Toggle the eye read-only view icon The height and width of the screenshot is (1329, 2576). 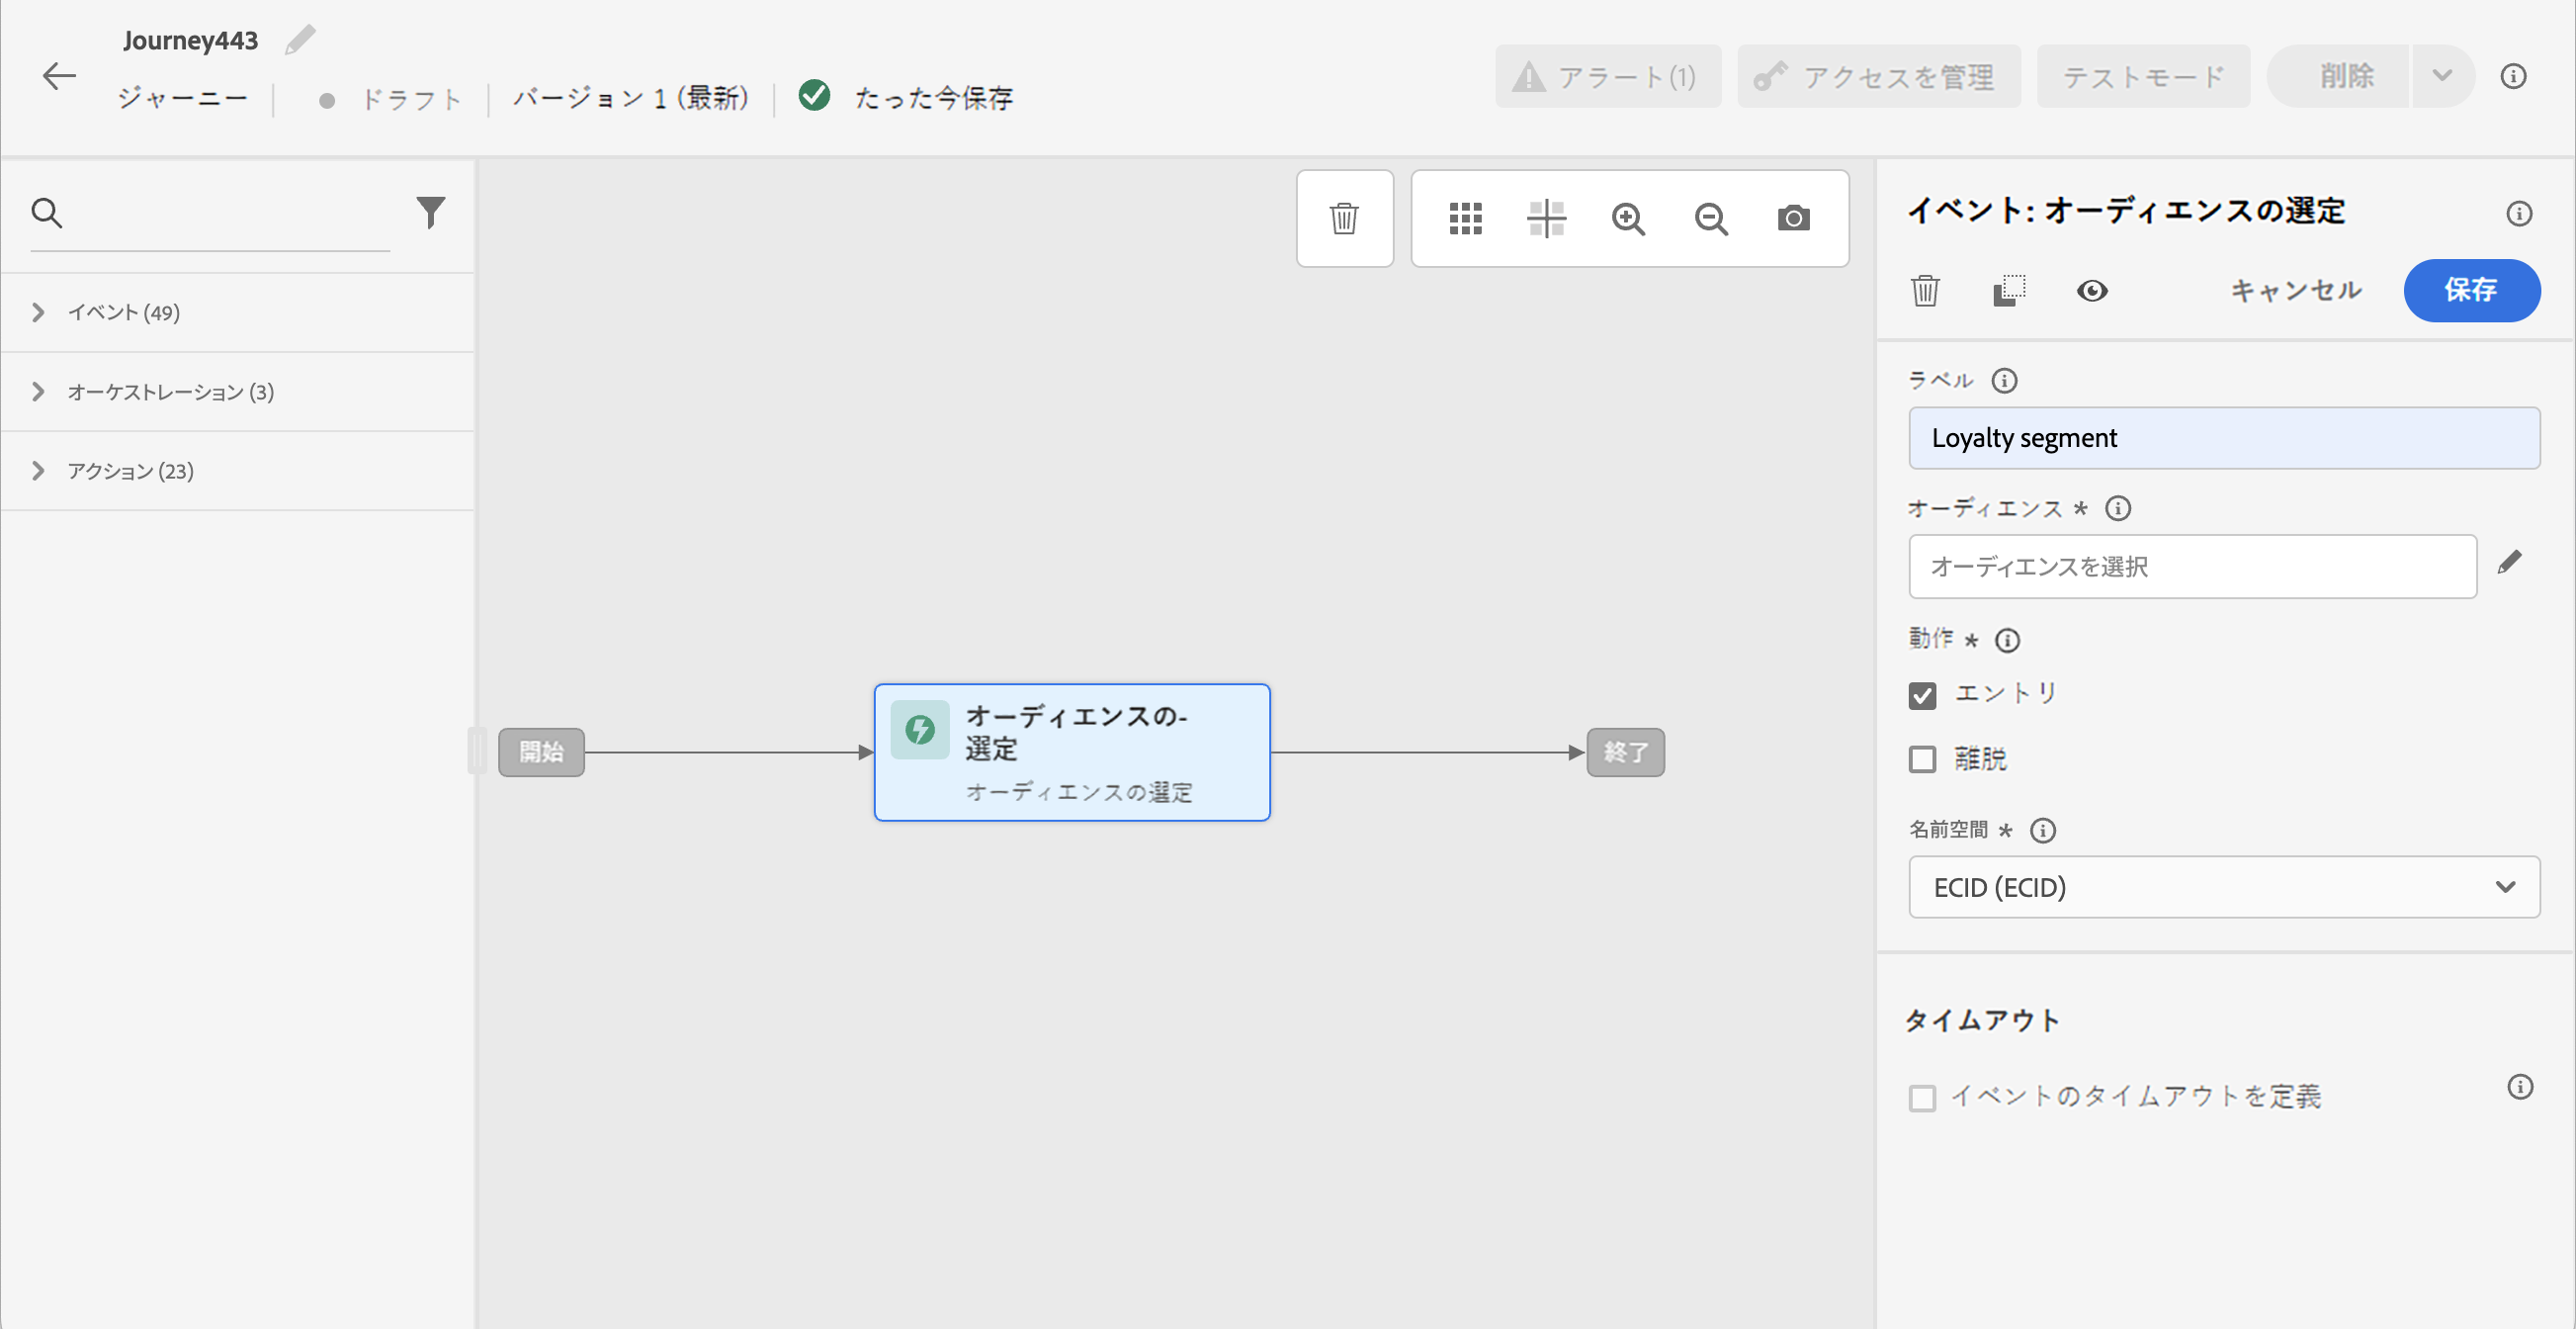[x=2091, y=291]
